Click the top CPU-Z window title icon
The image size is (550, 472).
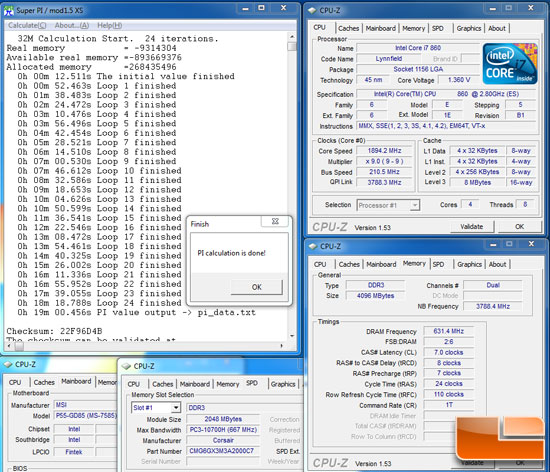pyautogui.click(x=312, y=11)
